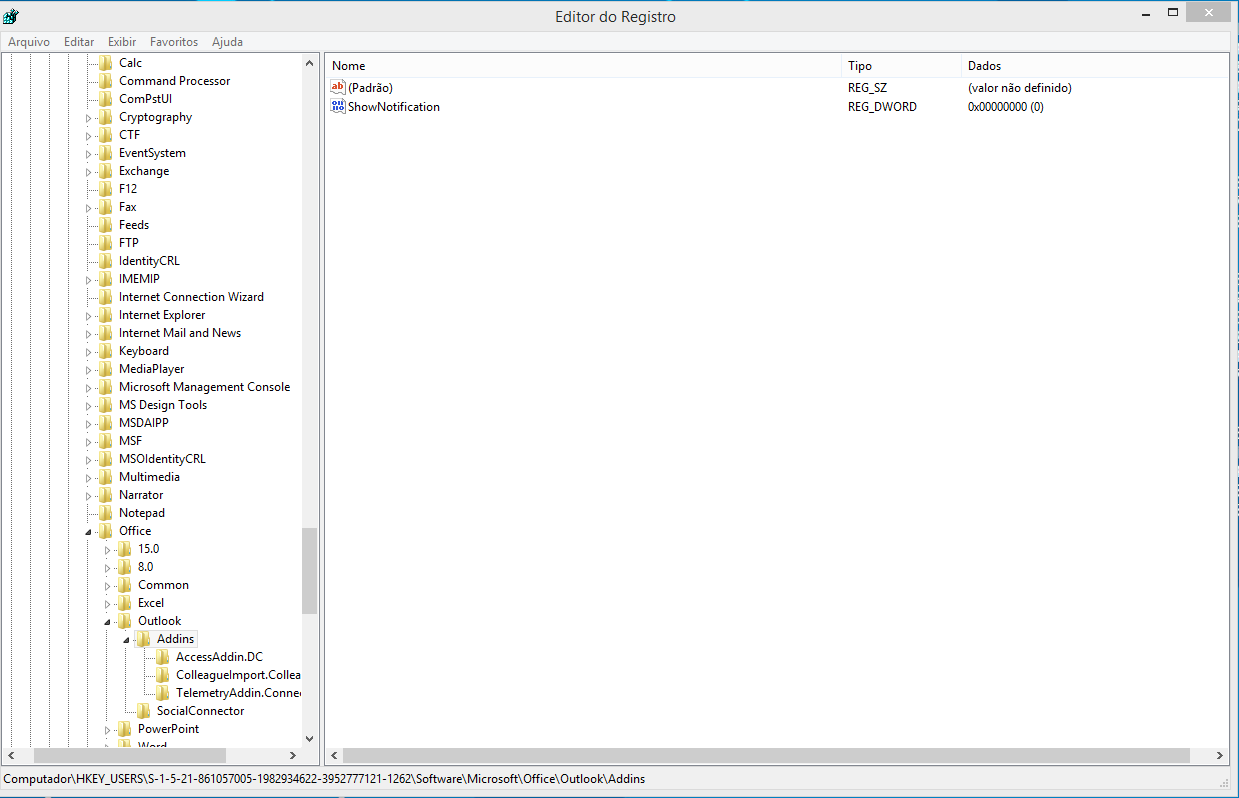The width and height of the screenshot is (1239, 798).
Task: Expand the 15.0 key
Action: [108, 549]
